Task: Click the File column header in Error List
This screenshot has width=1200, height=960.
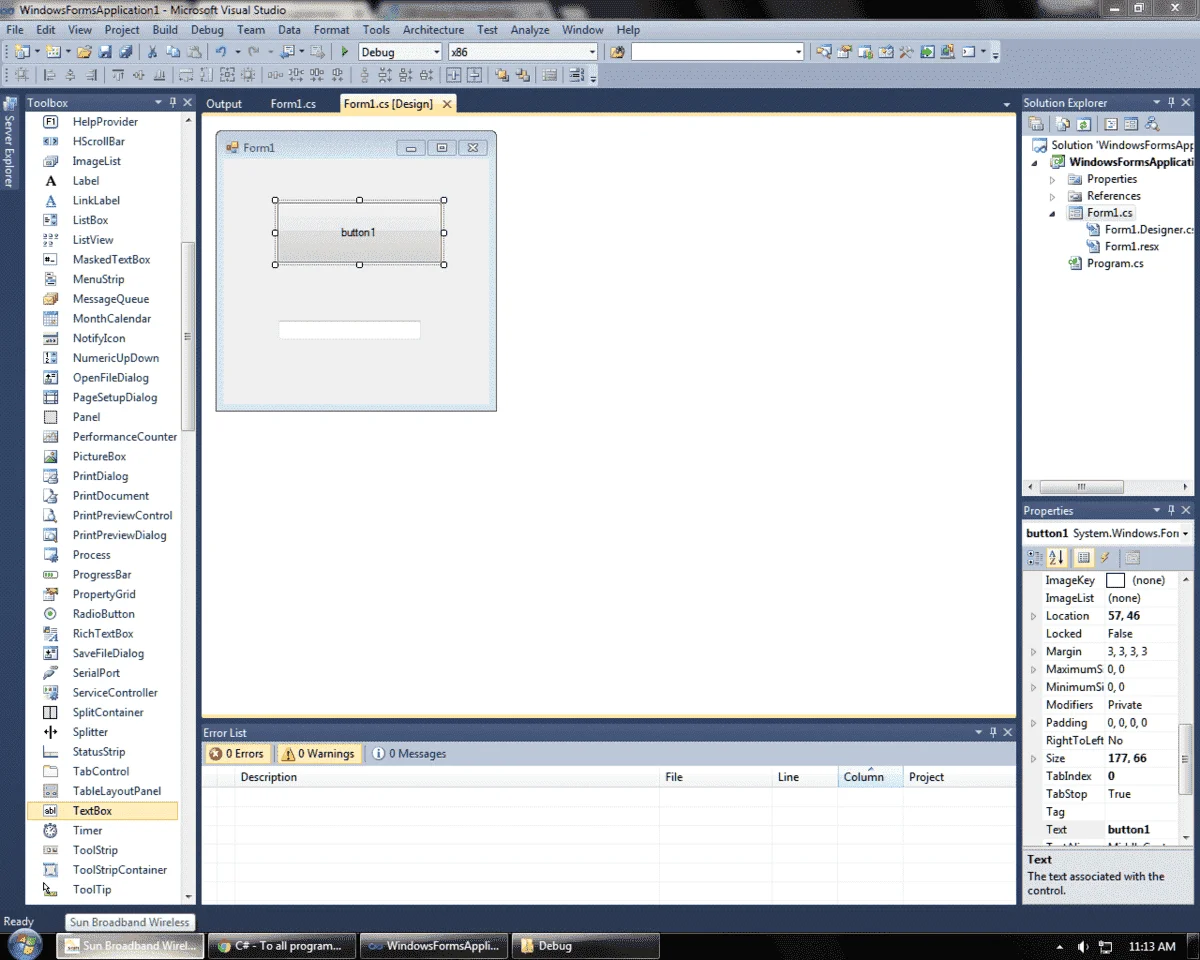Action: click(x=717, y=777)
